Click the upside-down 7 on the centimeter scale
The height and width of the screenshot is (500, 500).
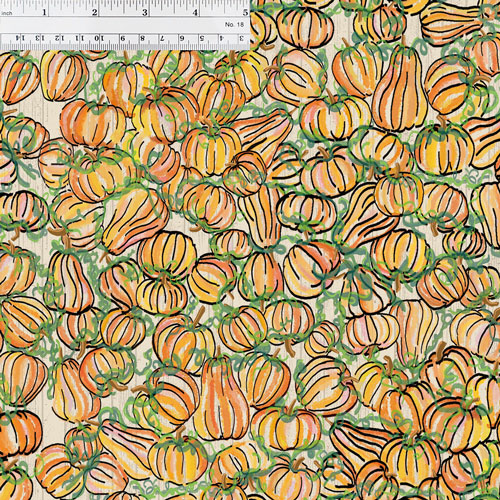coord(162,38)
